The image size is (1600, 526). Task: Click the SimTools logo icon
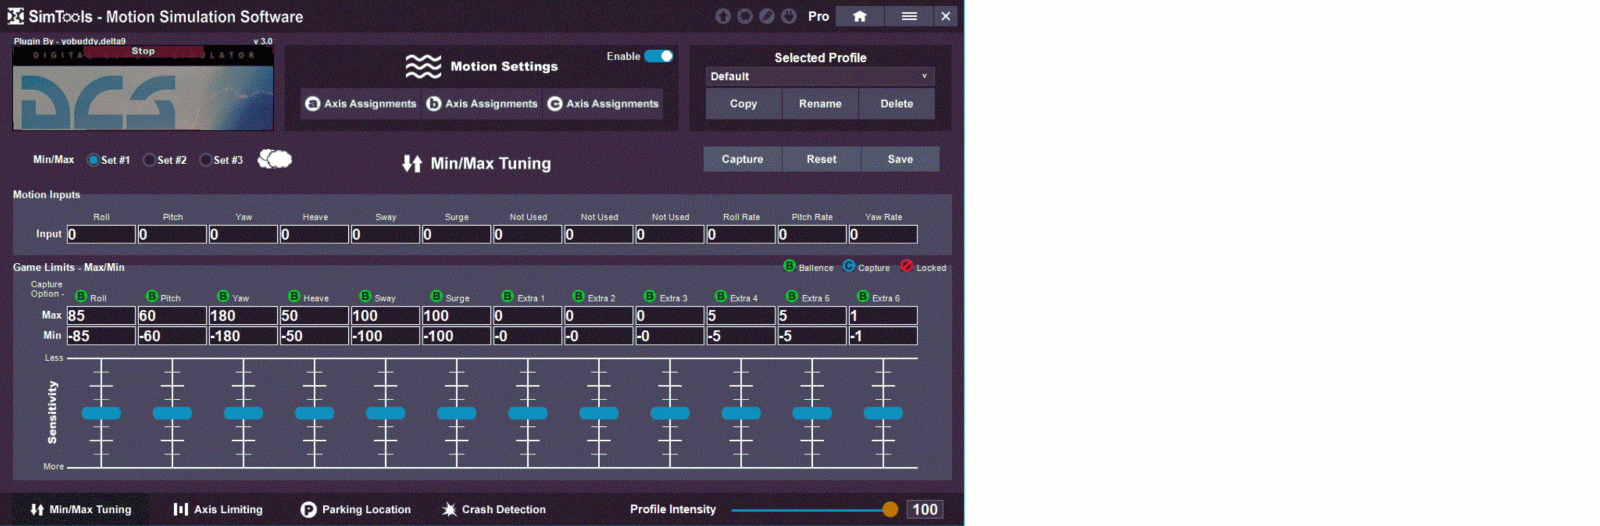point(15,16)
